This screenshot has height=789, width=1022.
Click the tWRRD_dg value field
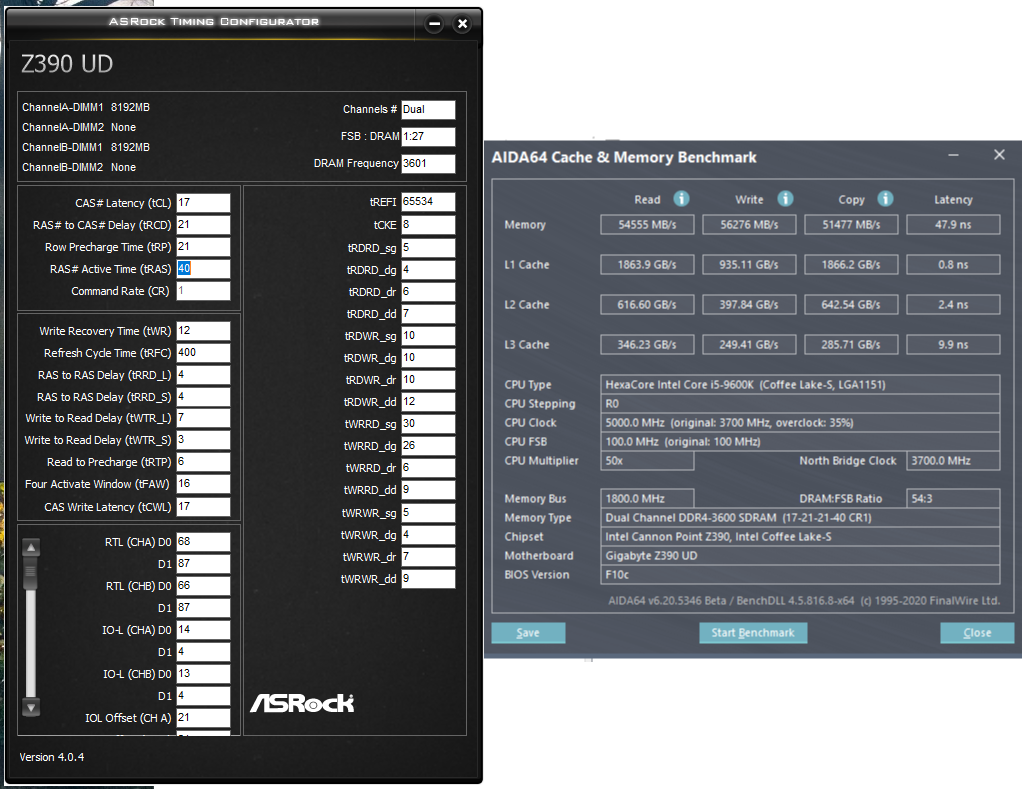tap(428, 446)
